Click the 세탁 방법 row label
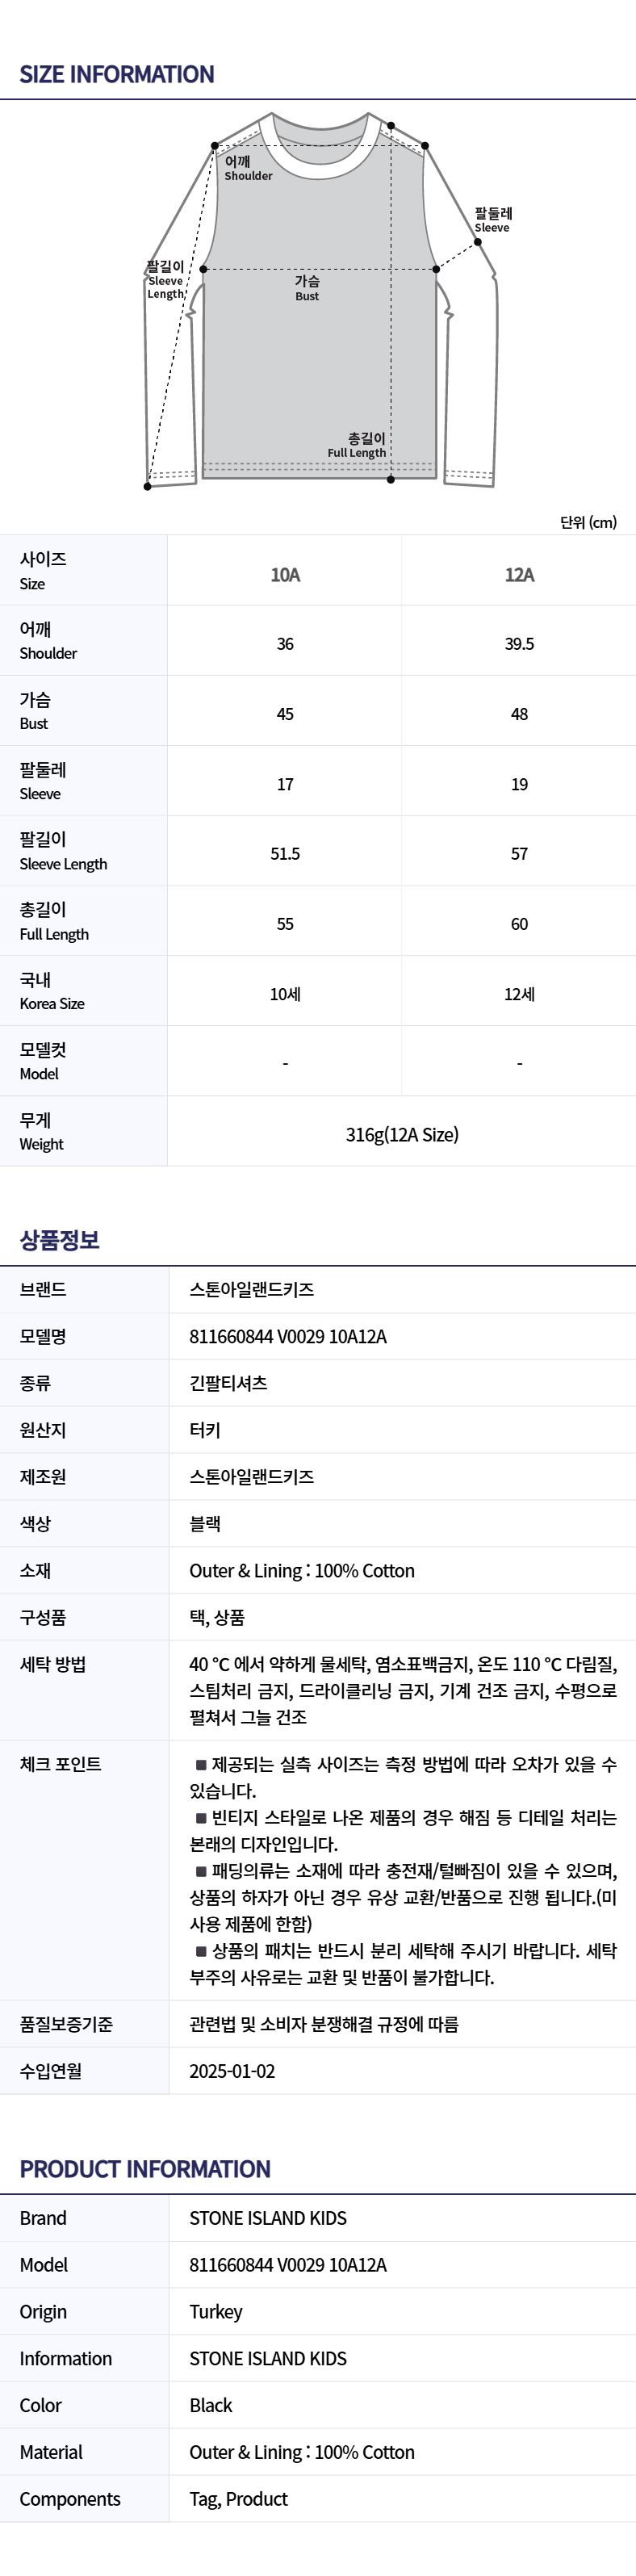The width and height of the screenshot is (636, 2576). (x=53, y=1664)
